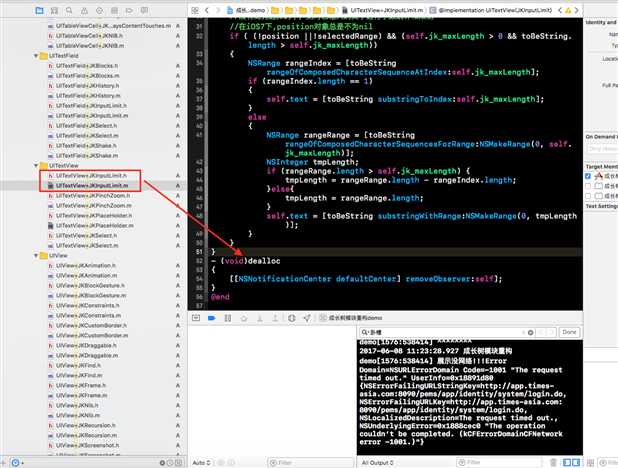618x468 pixels.
Task: Go forward with the jump bar right arrow
Action: pos(218,11)
